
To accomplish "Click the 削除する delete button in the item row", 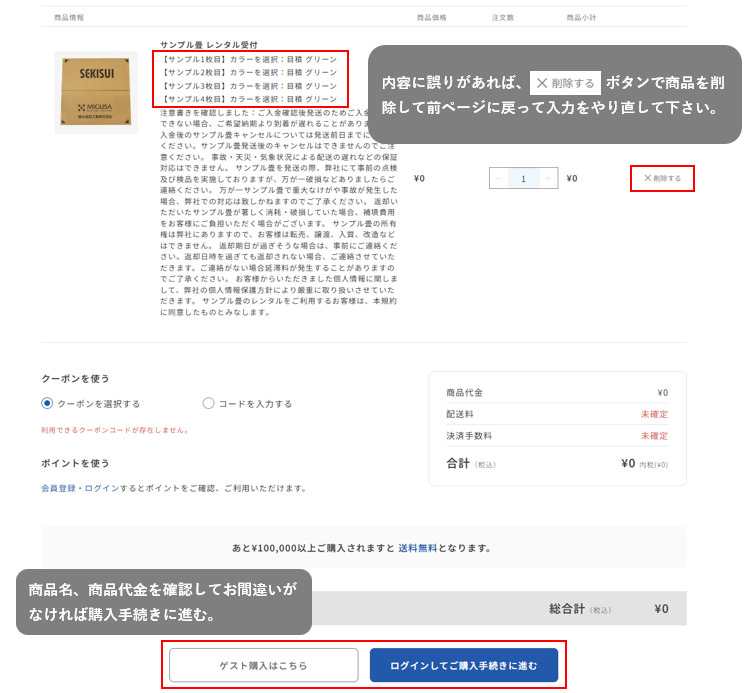I will tap(662, 178).
